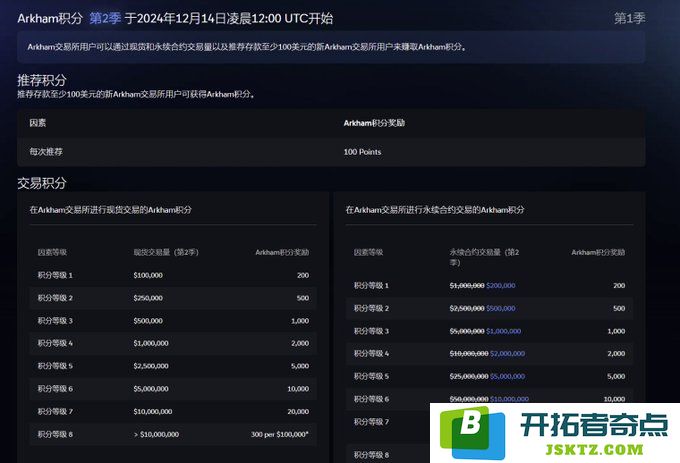Click the blue '$2,000,000' perpetual volume
Image resolution: width=680 pixels, height=463 pixels.
(507, 354)
